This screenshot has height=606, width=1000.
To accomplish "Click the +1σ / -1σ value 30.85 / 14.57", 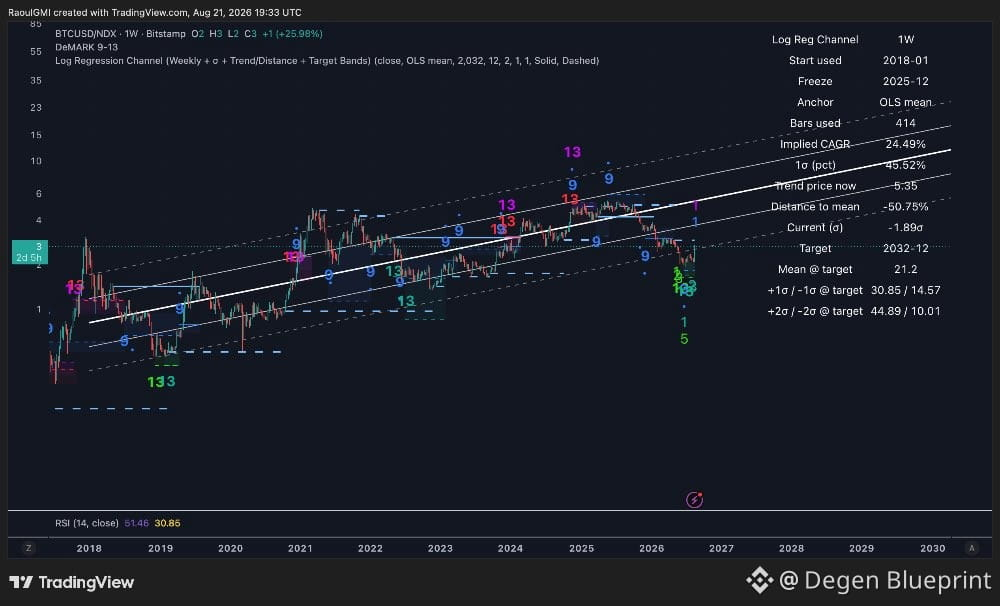I will click(906, 290).
